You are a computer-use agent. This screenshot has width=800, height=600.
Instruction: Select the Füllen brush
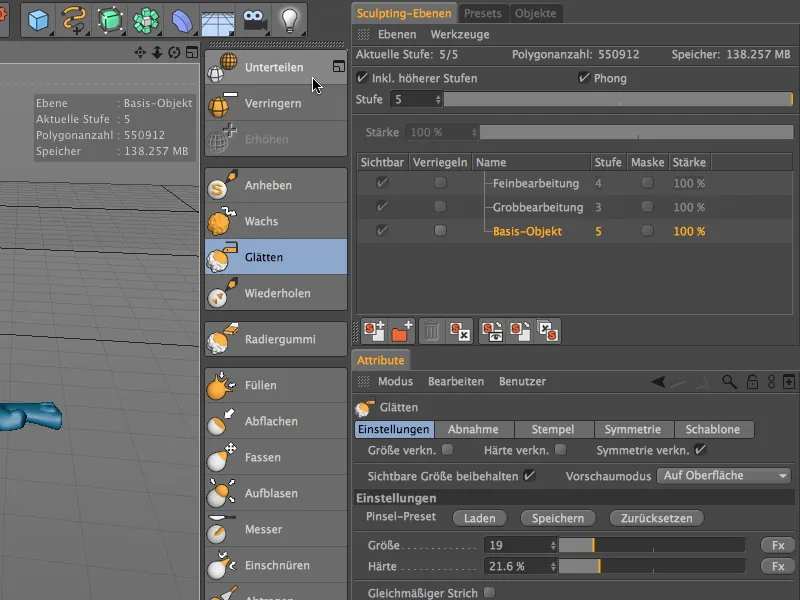[276, 385]
